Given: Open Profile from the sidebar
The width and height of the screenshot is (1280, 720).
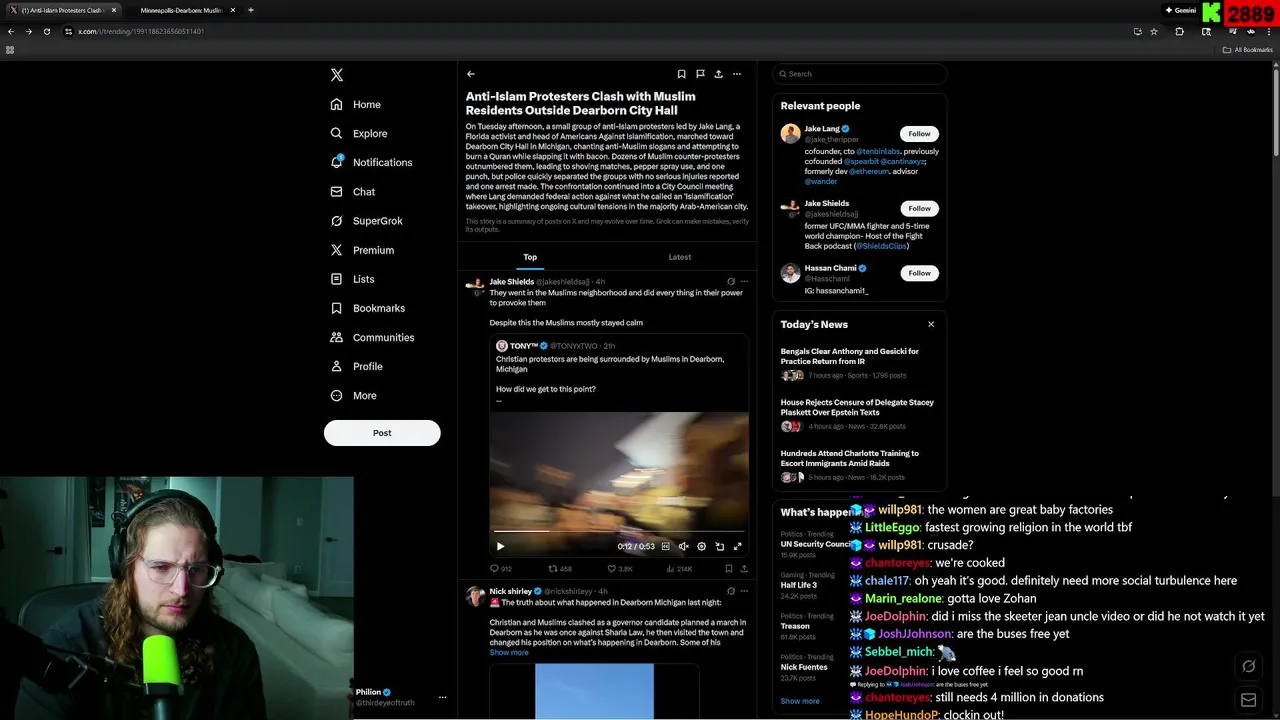Looking at the screenshot, I should [356, 366].
